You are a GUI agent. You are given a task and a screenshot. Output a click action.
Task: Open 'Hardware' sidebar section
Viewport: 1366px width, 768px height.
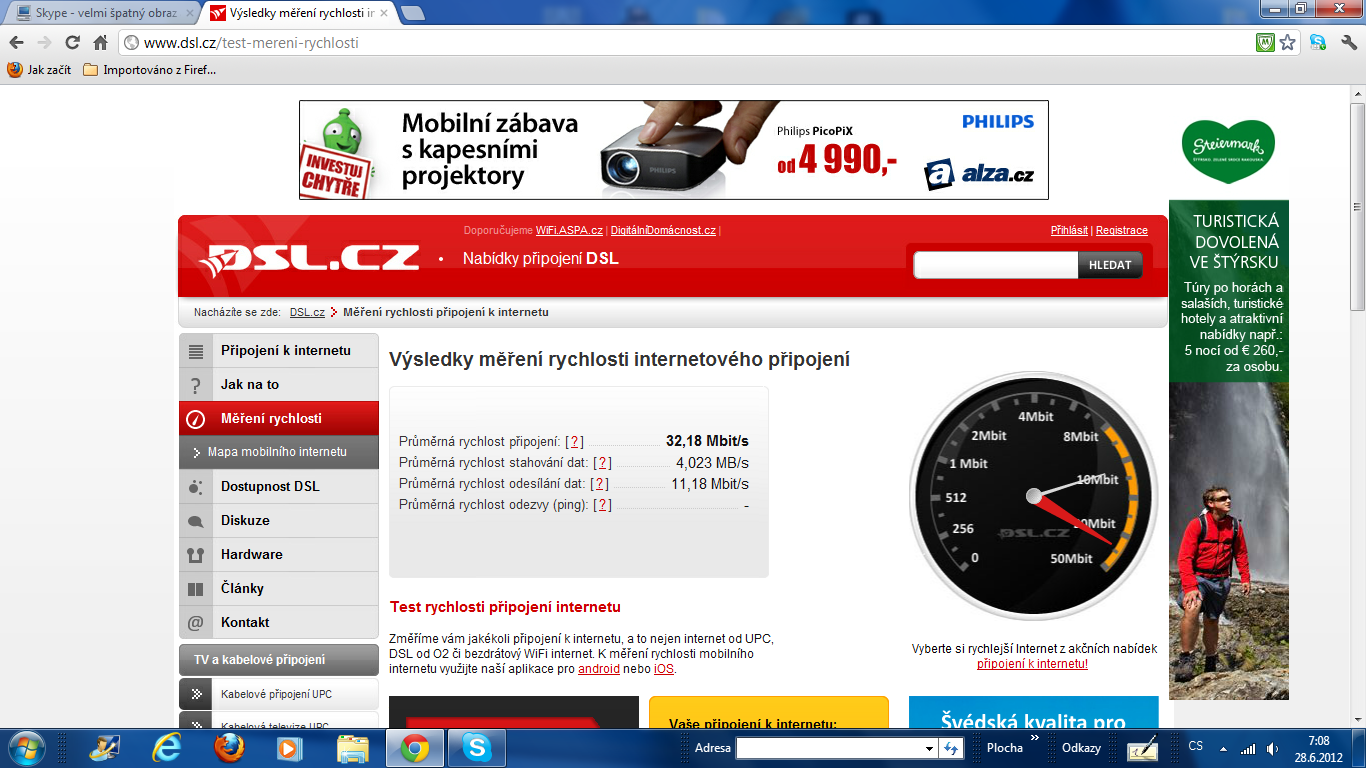(279, 555)
